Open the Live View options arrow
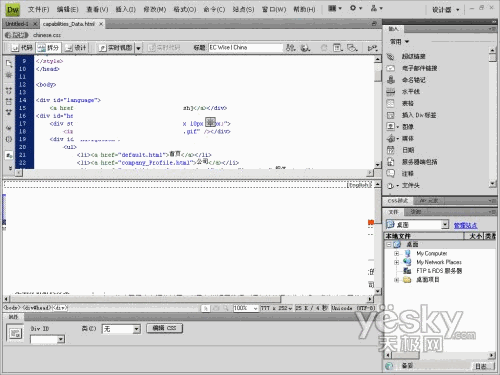 138,48
